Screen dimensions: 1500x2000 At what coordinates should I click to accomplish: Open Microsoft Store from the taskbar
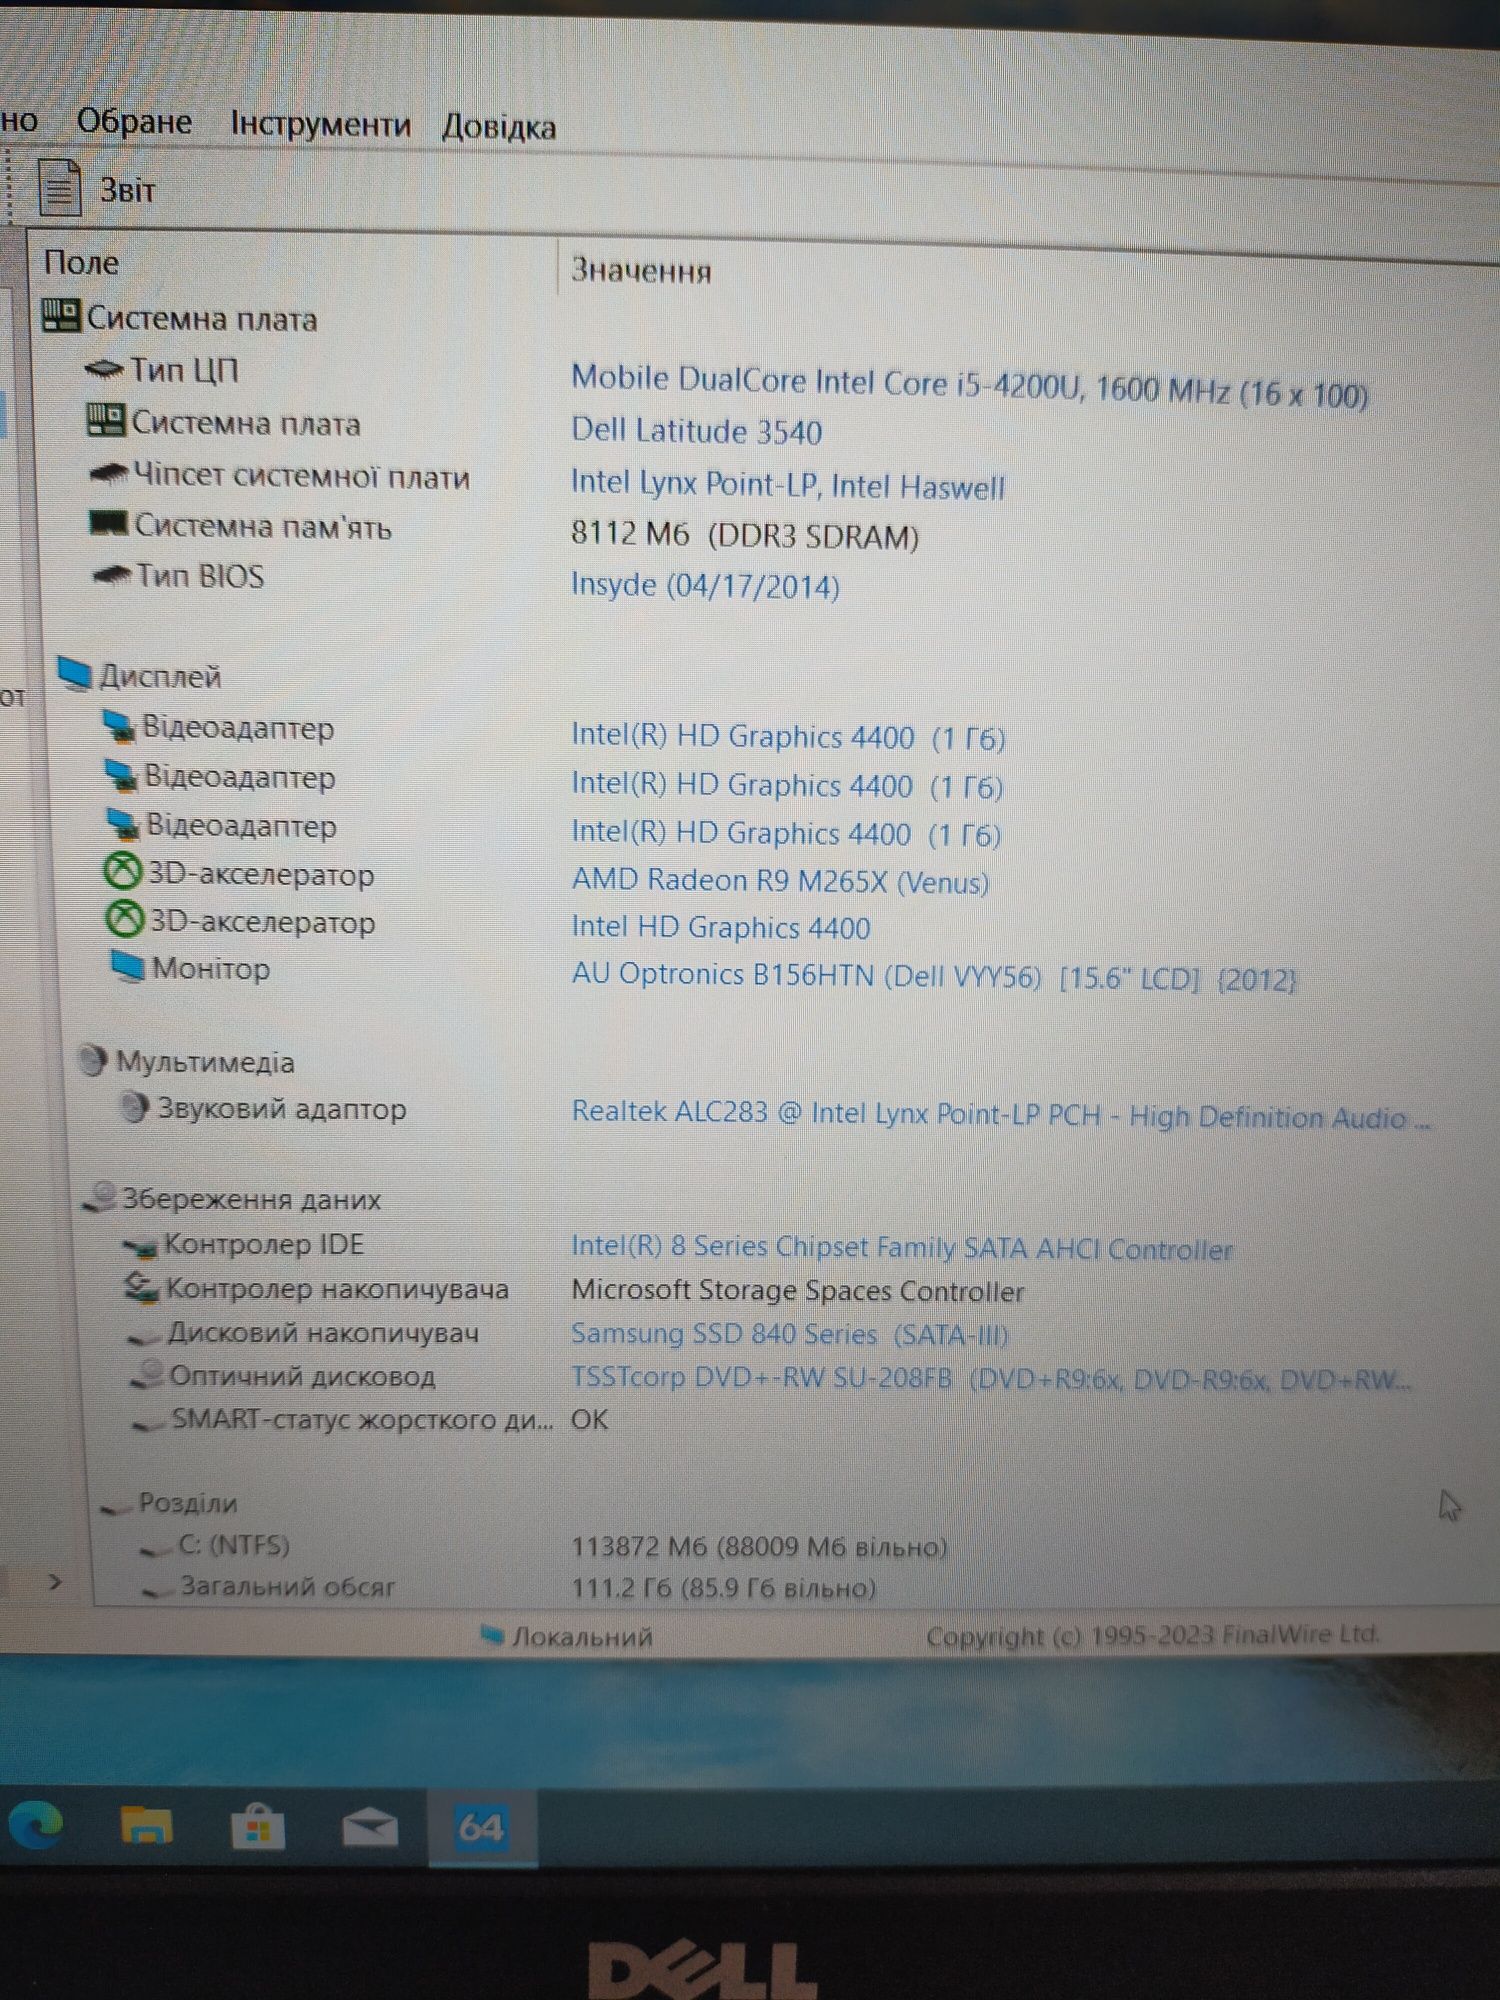tap(258, 1827)
